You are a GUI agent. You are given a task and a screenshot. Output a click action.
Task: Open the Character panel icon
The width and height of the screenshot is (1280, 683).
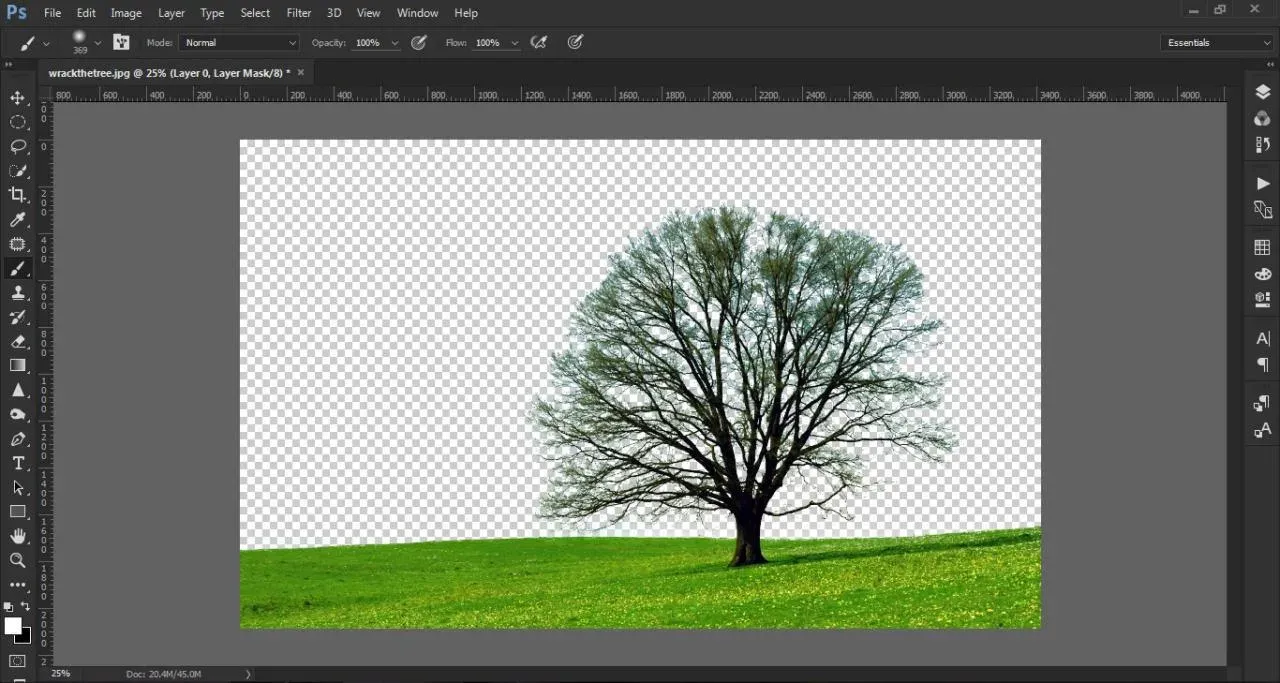coord(1263,339)
